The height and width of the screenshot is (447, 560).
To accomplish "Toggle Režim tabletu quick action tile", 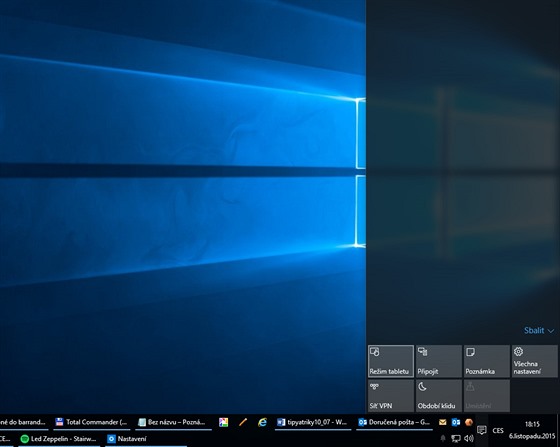I will 391,361.
